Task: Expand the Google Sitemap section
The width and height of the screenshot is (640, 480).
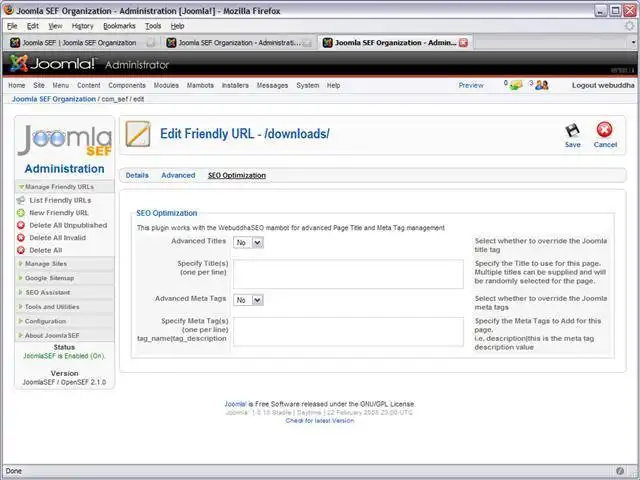Action: pos(64,278)
